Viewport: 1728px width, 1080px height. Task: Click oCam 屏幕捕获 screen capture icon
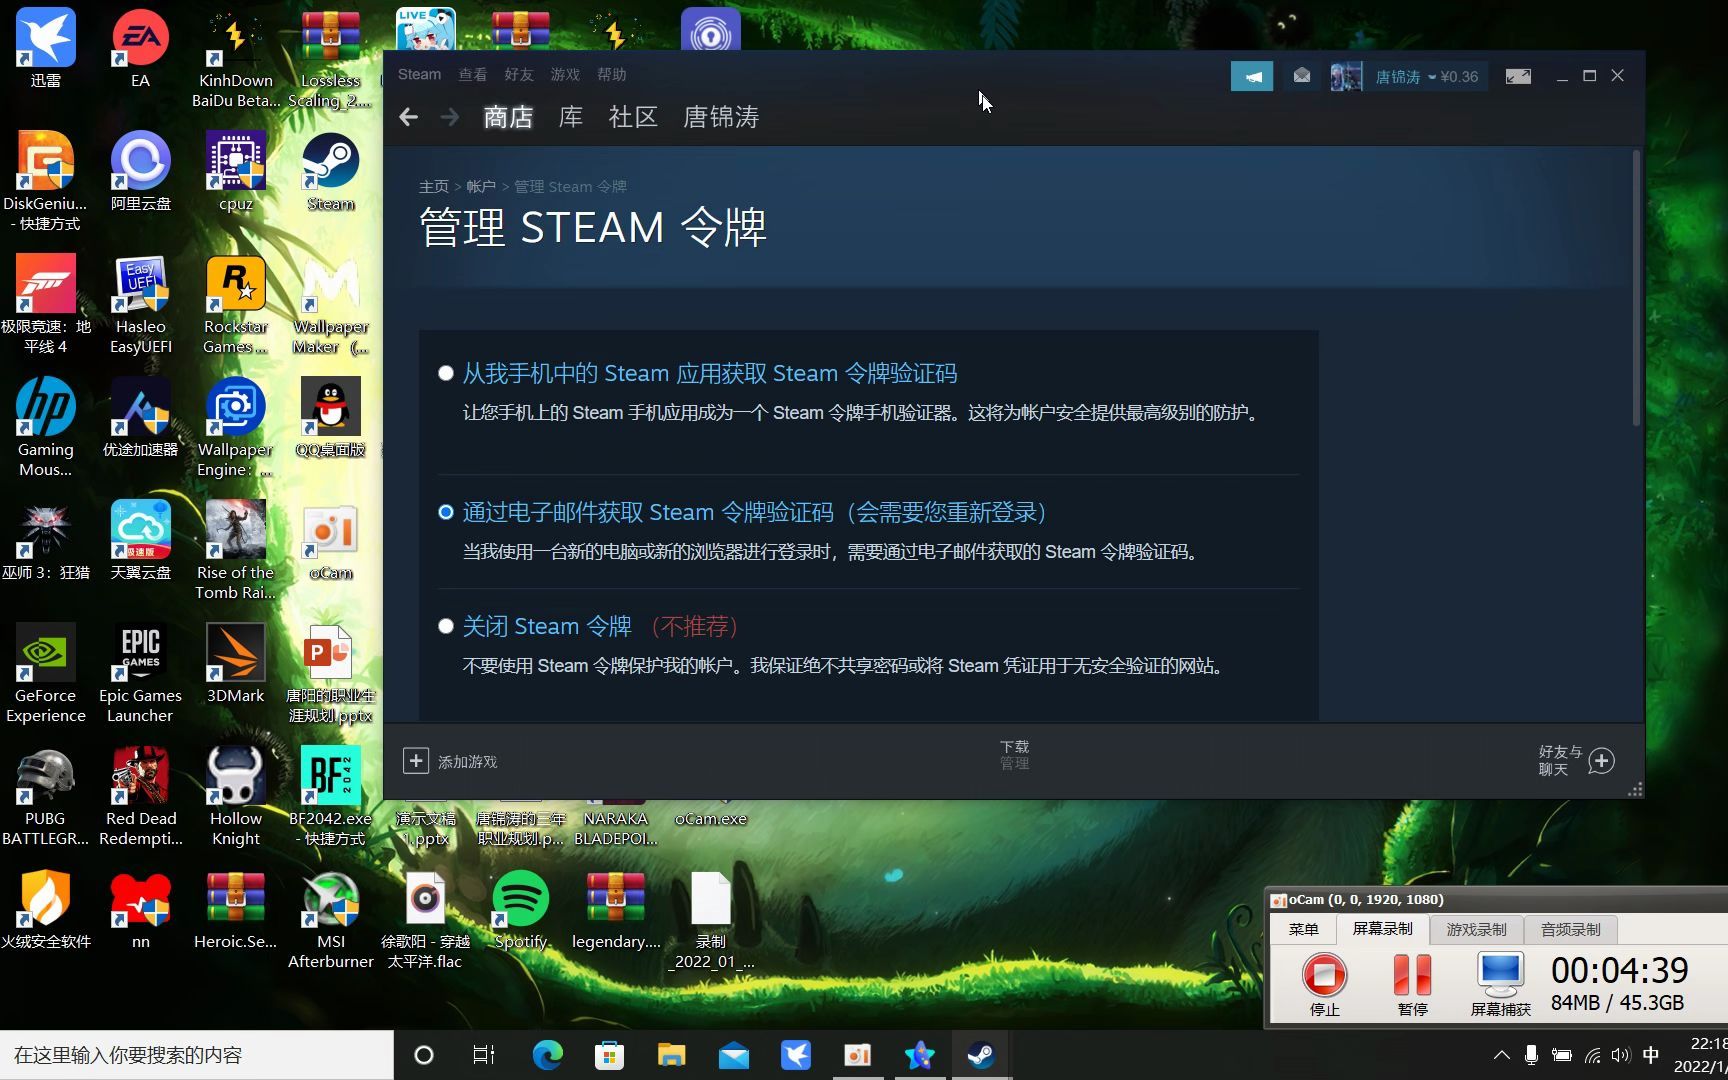(x=1500, y=984)
